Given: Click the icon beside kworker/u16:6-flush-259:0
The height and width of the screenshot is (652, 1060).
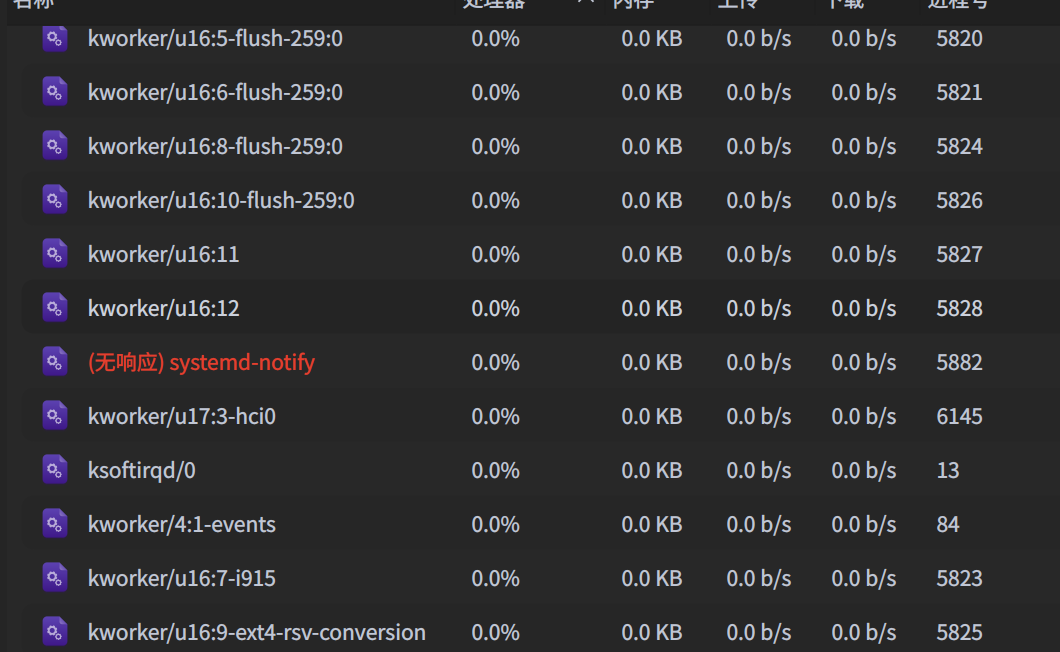Looking at the screenshot, I should click(54, 92).
